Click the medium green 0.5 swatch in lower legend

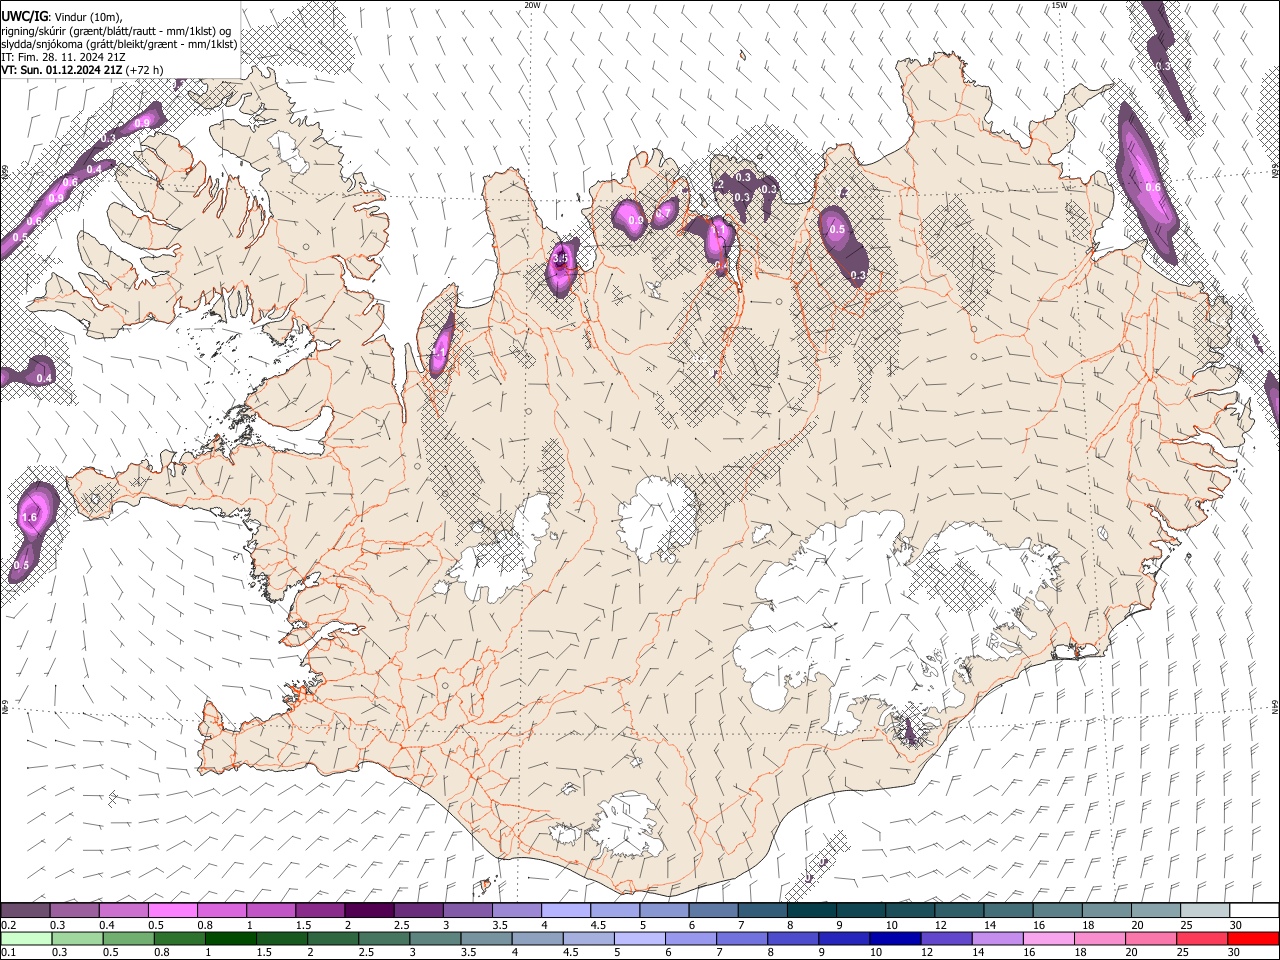click(x=128, y=938)
